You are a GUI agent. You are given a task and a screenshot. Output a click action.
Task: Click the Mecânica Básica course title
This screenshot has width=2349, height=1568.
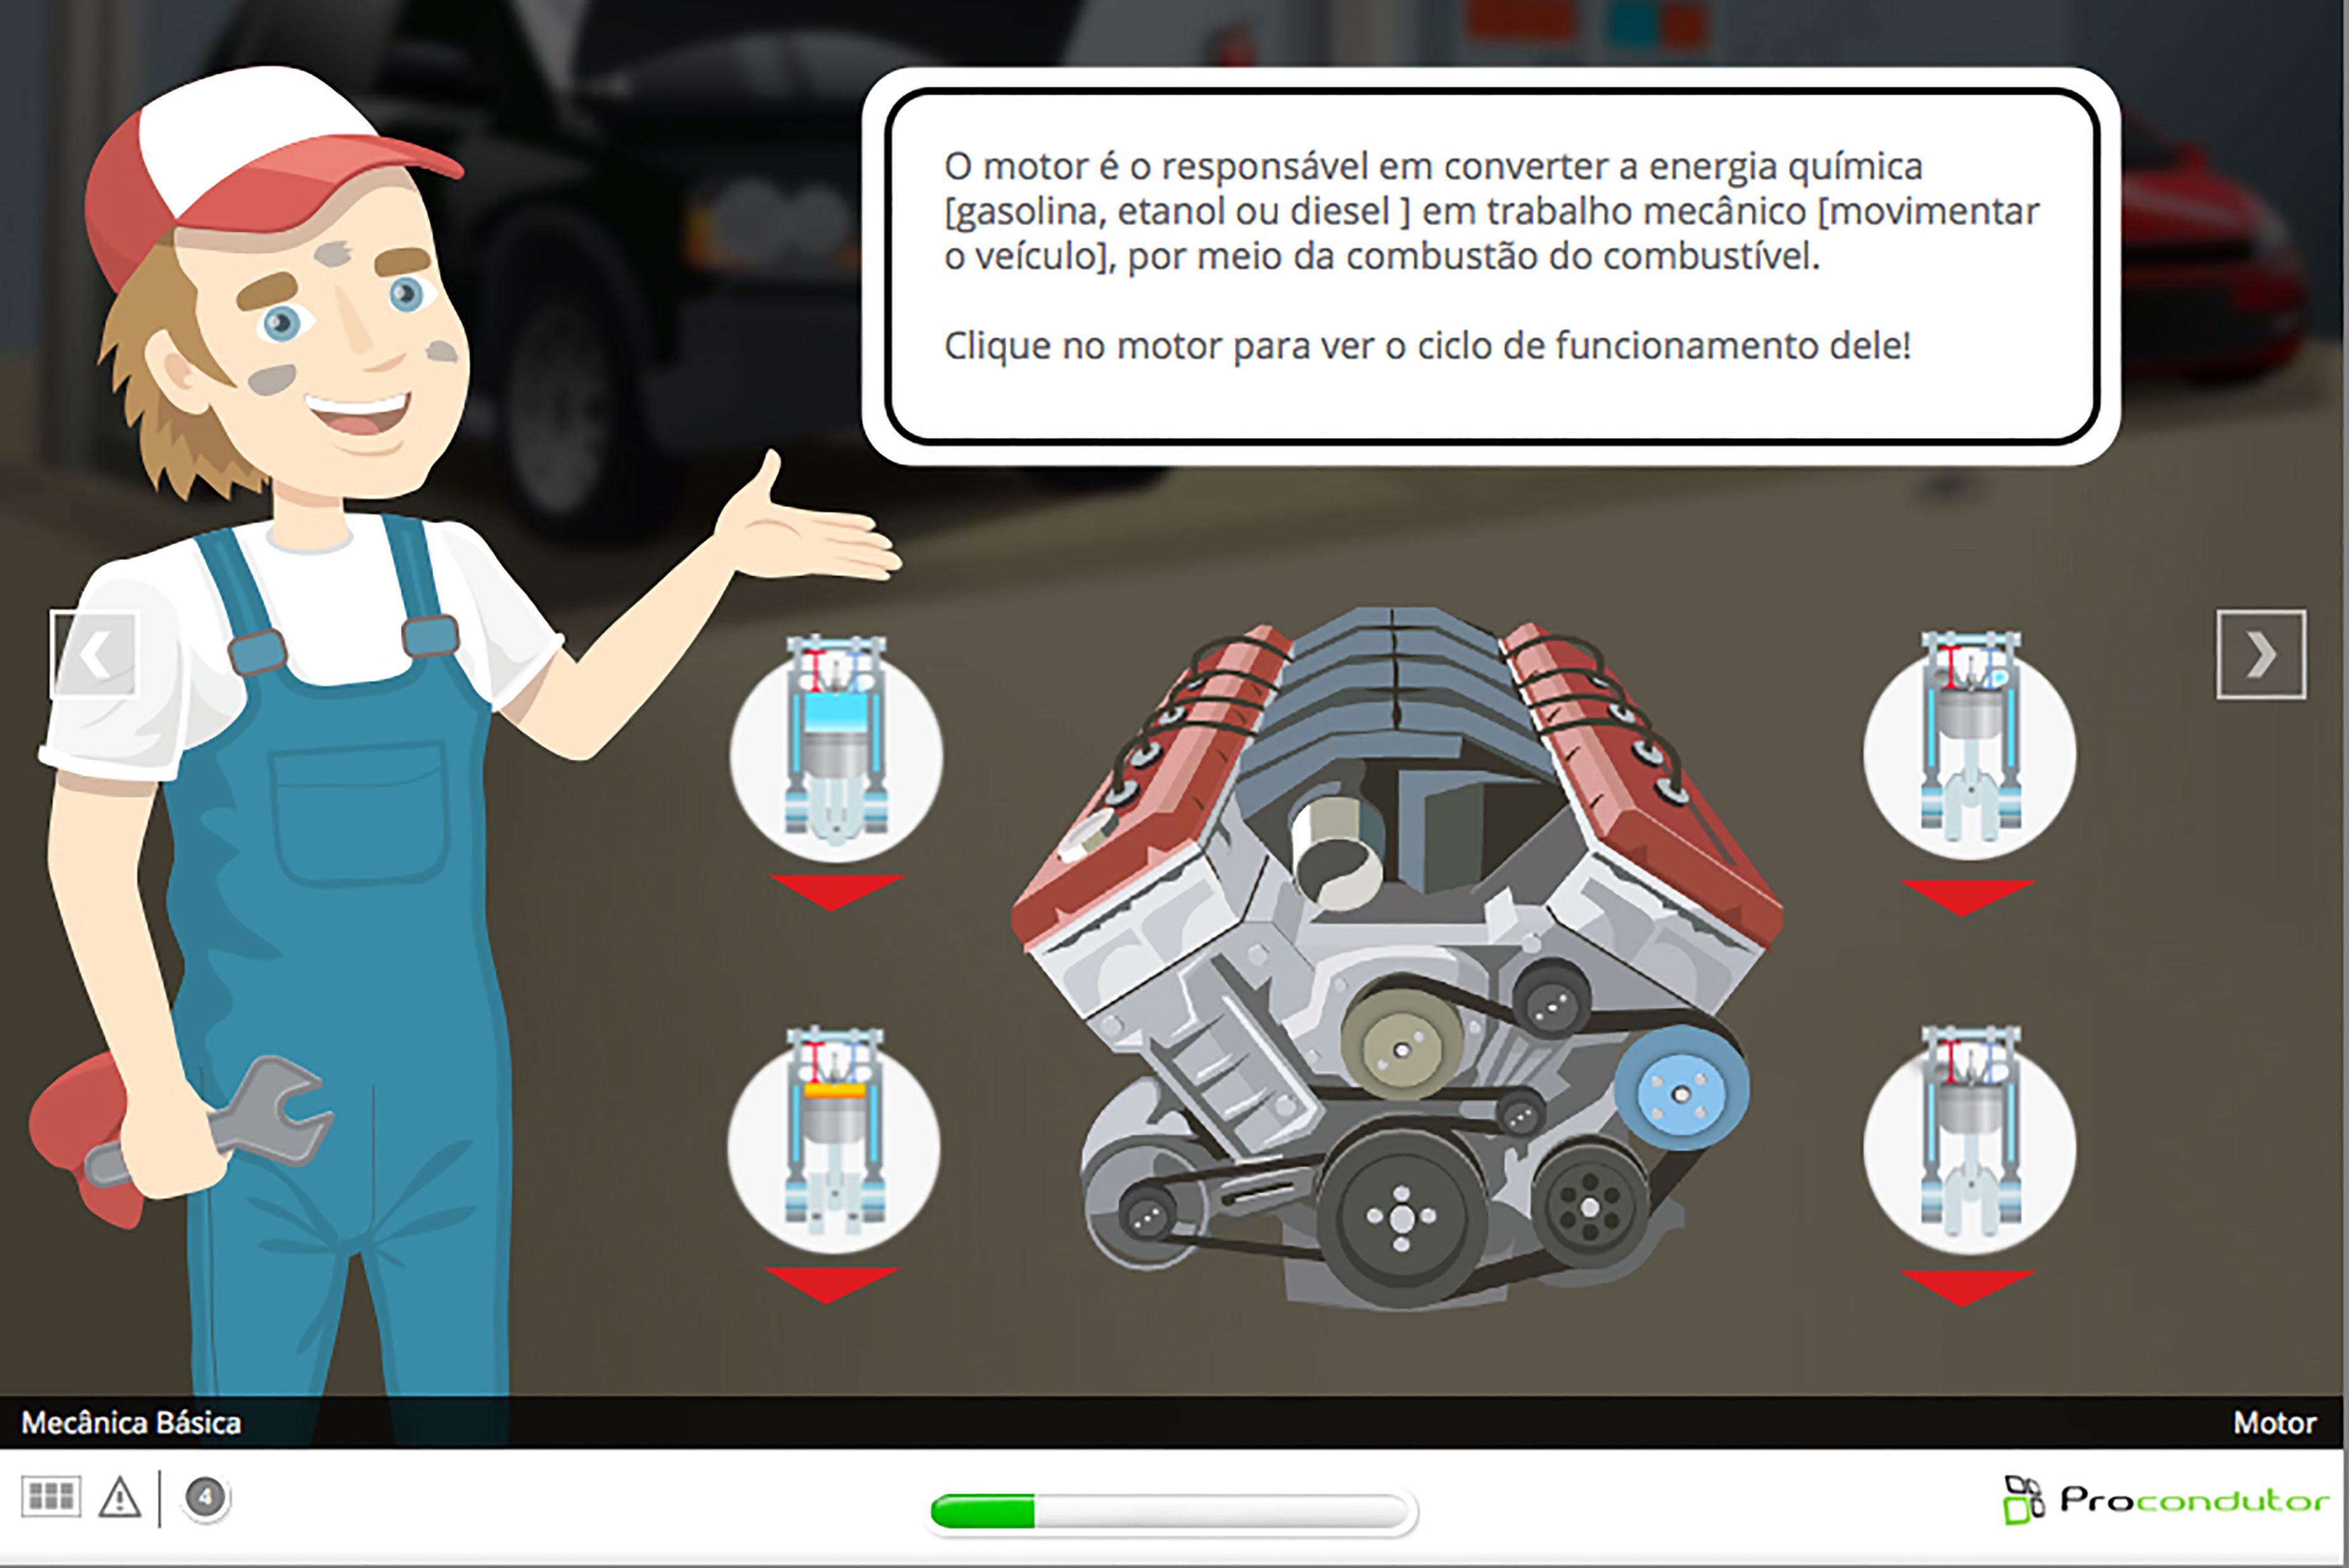(131, 1422)
